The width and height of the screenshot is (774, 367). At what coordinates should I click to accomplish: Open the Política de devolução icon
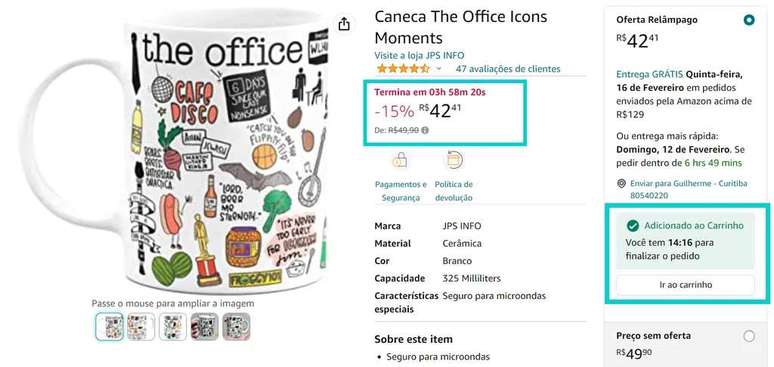coord(453,160)
